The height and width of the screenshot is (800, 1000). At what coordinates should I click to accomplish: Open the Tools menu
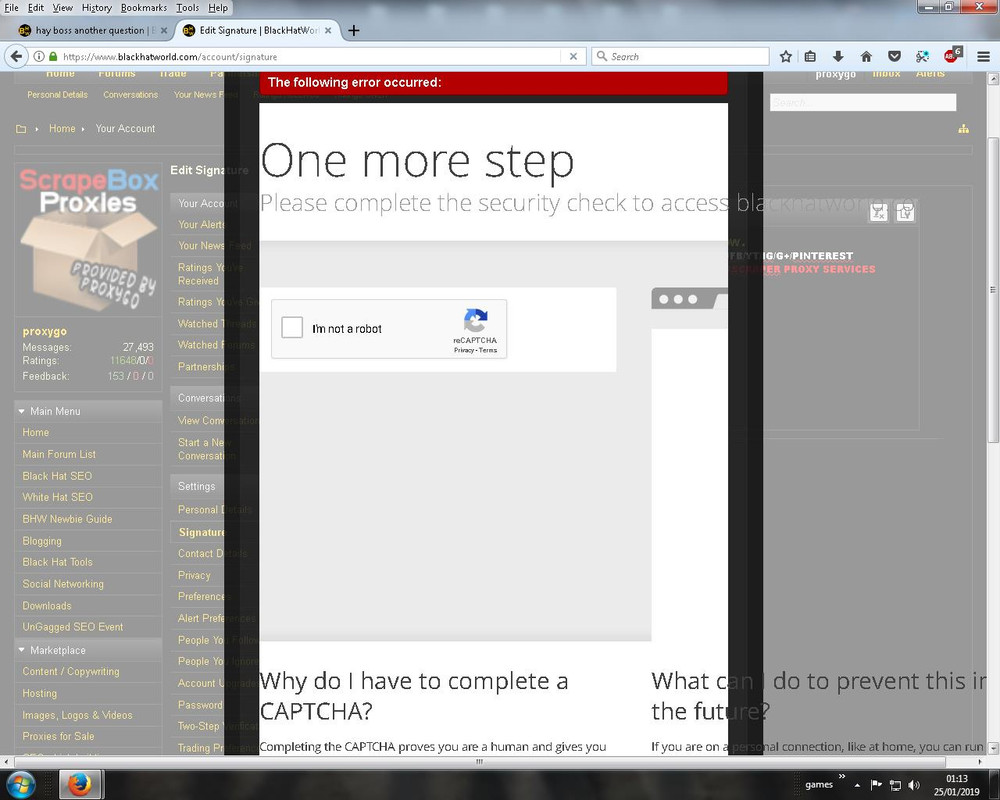[188, 8]
